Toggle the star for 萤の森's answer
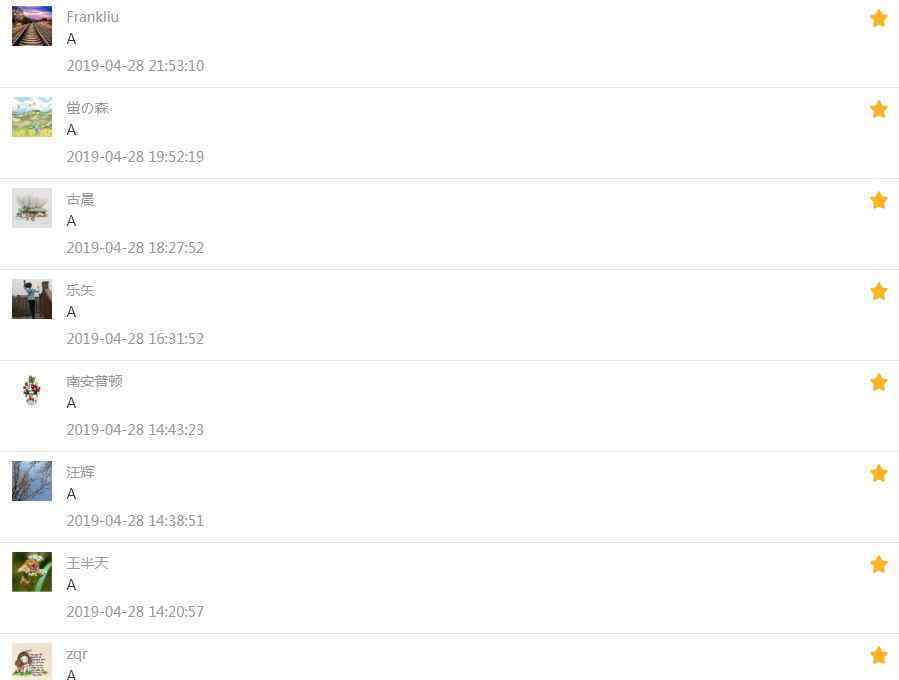899x680 pixels. click(x=878, y=109)
